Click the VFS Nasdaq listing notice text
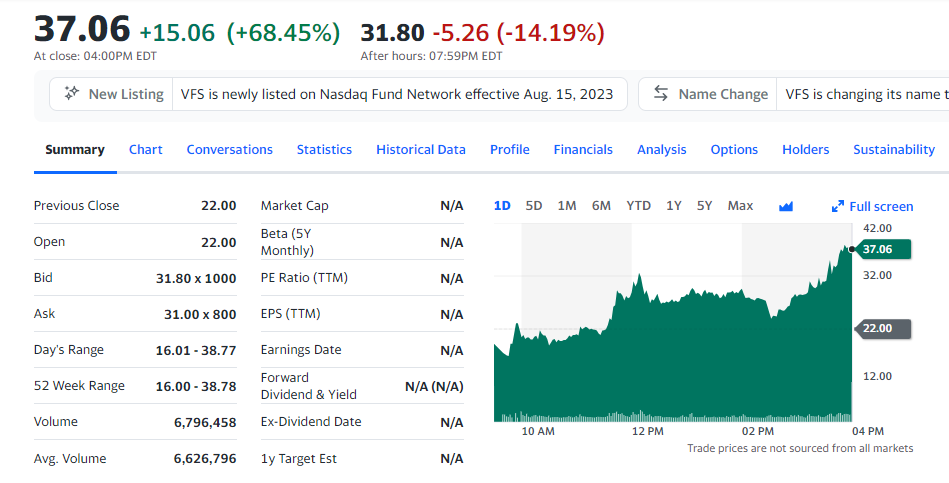The width and height of the screenshot is (949, 483). click(x=397, y=94)
